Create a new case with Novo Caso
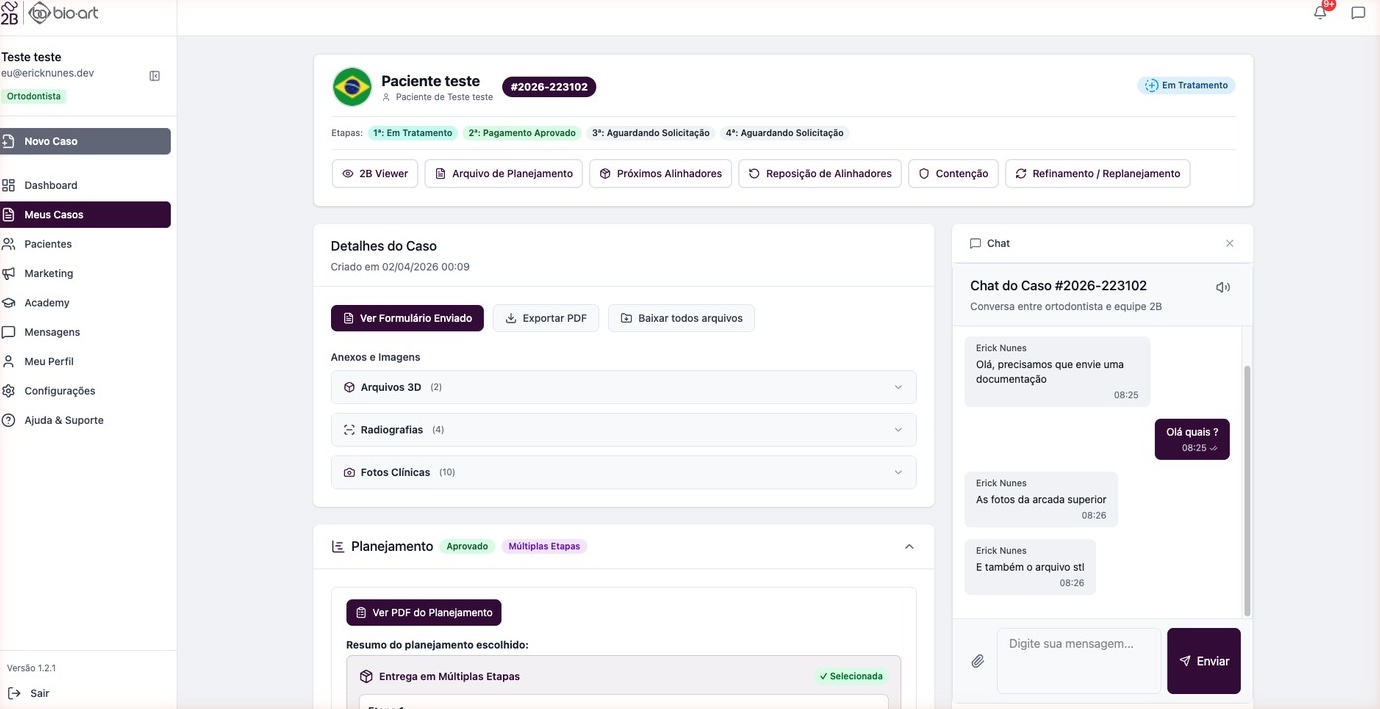Viewport: 1380px width, 709px height. 86,141
